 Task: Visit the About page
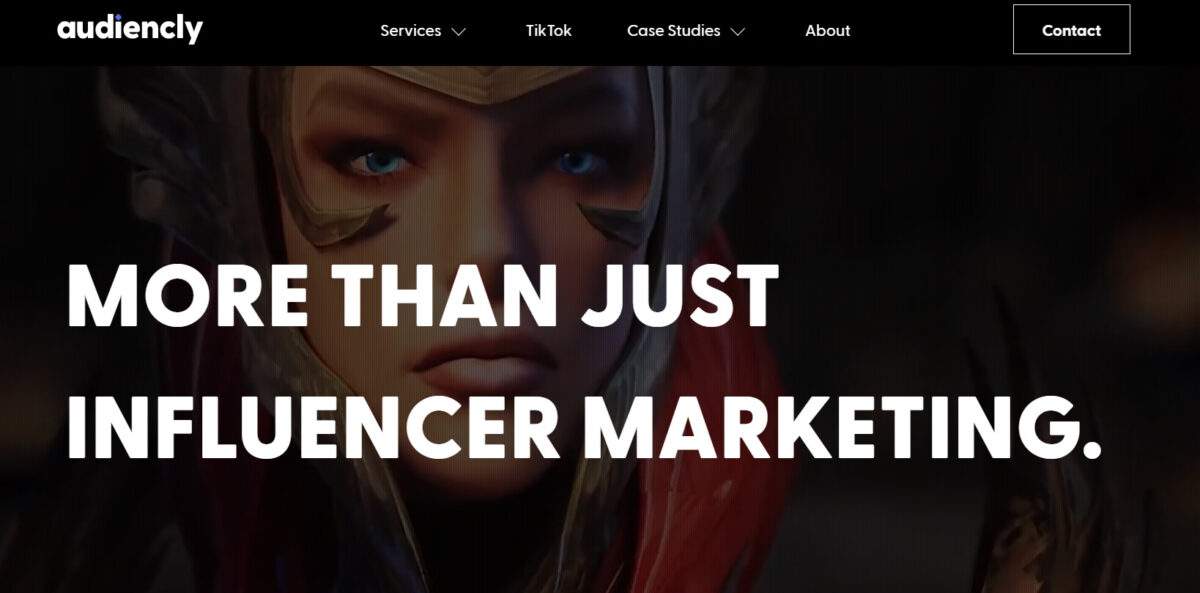pyautogui.click(x=828, y=31)
